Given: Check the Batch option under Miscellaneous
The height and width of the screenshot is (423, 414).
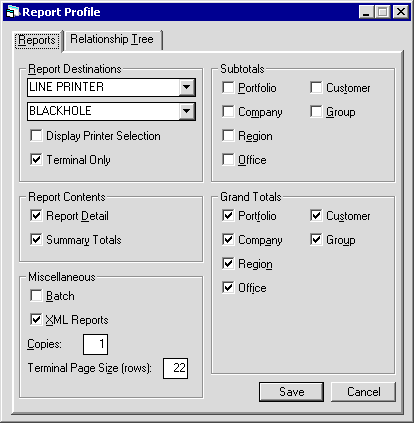Looking at the screenshot, I should click(36, 296).
